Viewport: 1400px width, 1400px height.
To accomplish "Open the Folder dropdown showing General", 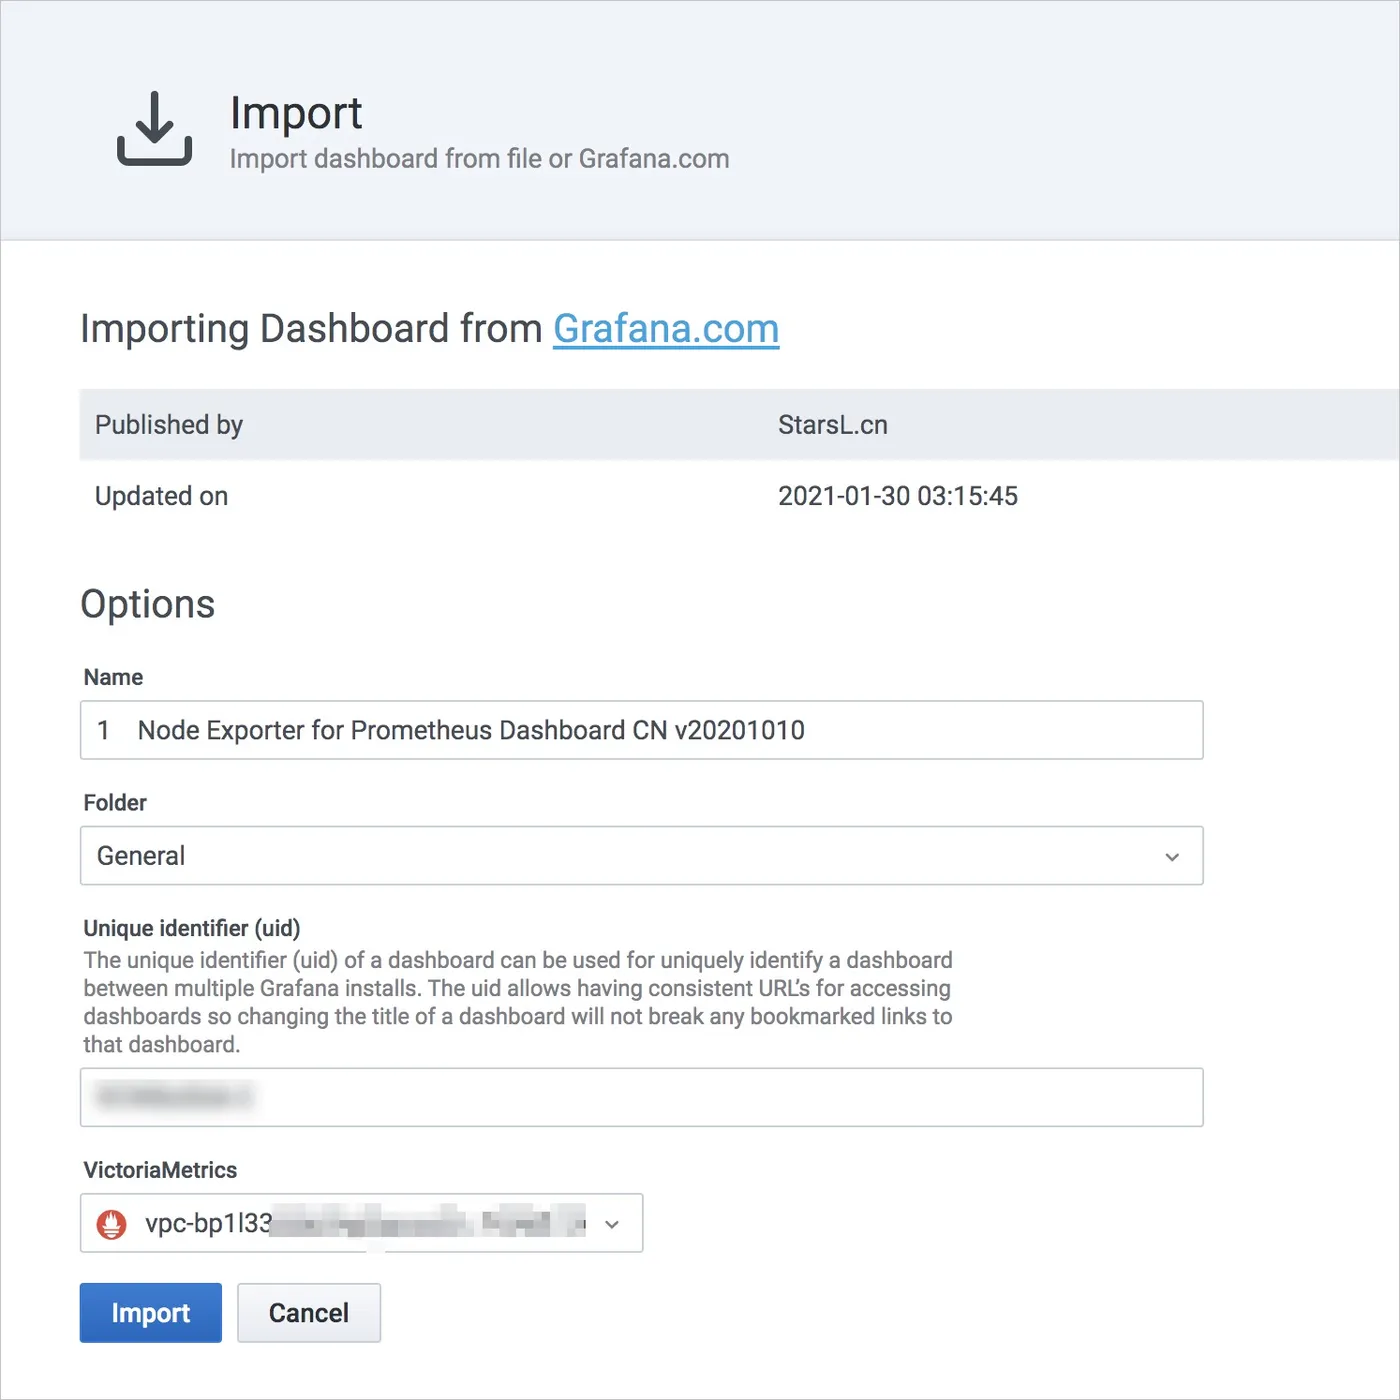I will point(641,855).
